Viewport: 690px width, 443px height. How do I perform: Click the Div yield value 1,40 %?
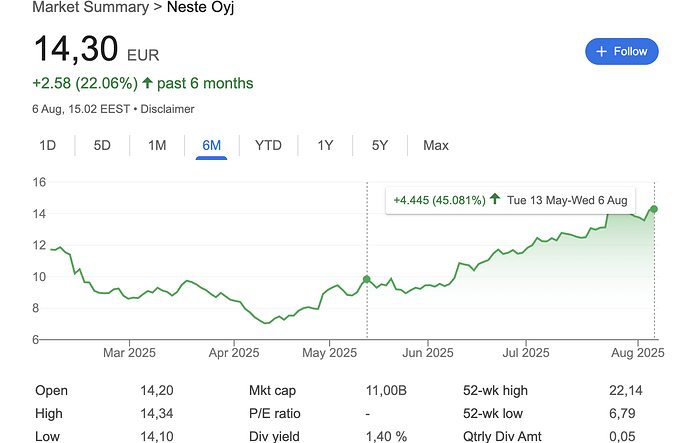pos(386,436)
